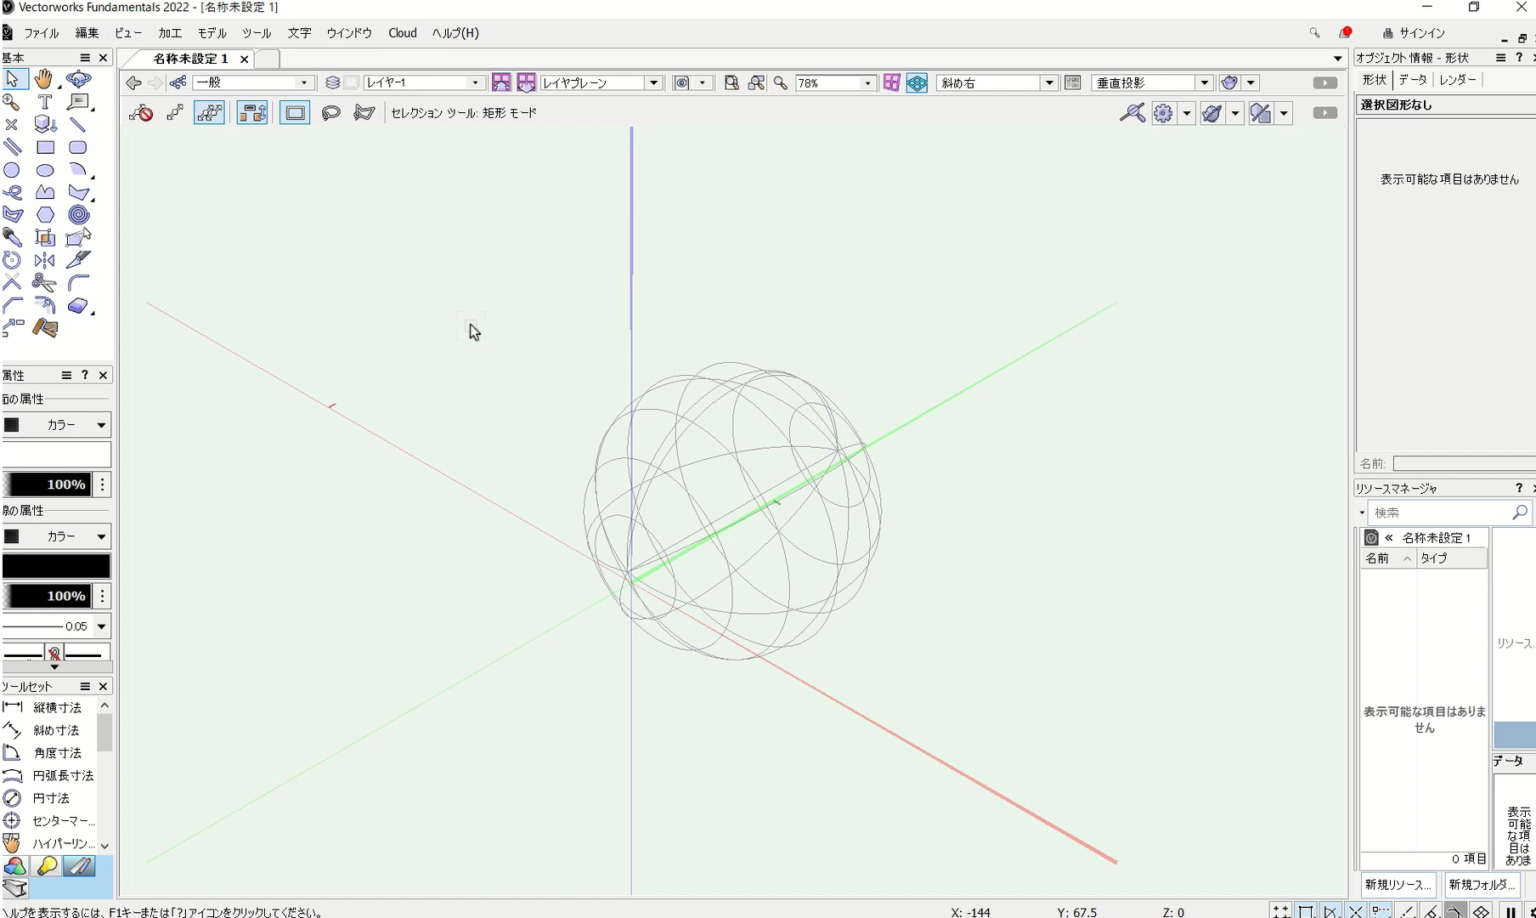Click the 新規フォルダ button
1536x918 pixels.
click(1480, 884)
